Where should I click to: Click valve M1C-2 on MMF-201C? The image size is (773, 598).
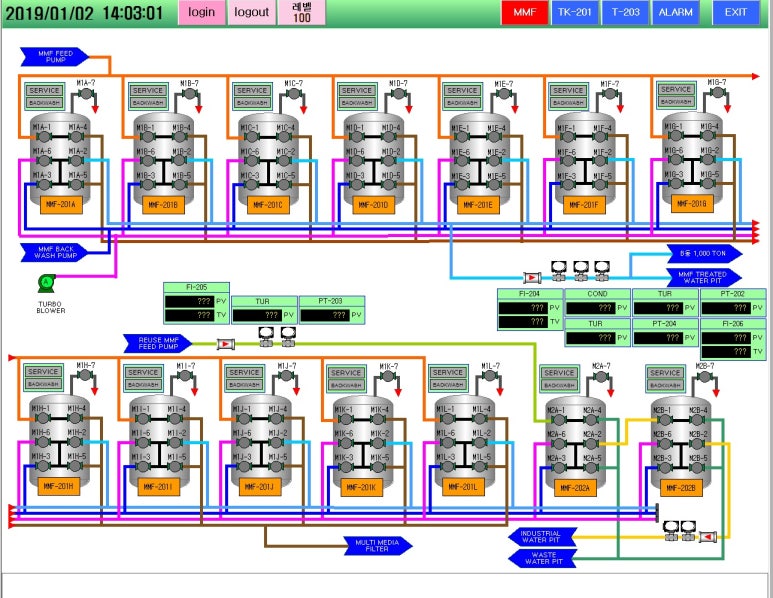tap(284, 161)
